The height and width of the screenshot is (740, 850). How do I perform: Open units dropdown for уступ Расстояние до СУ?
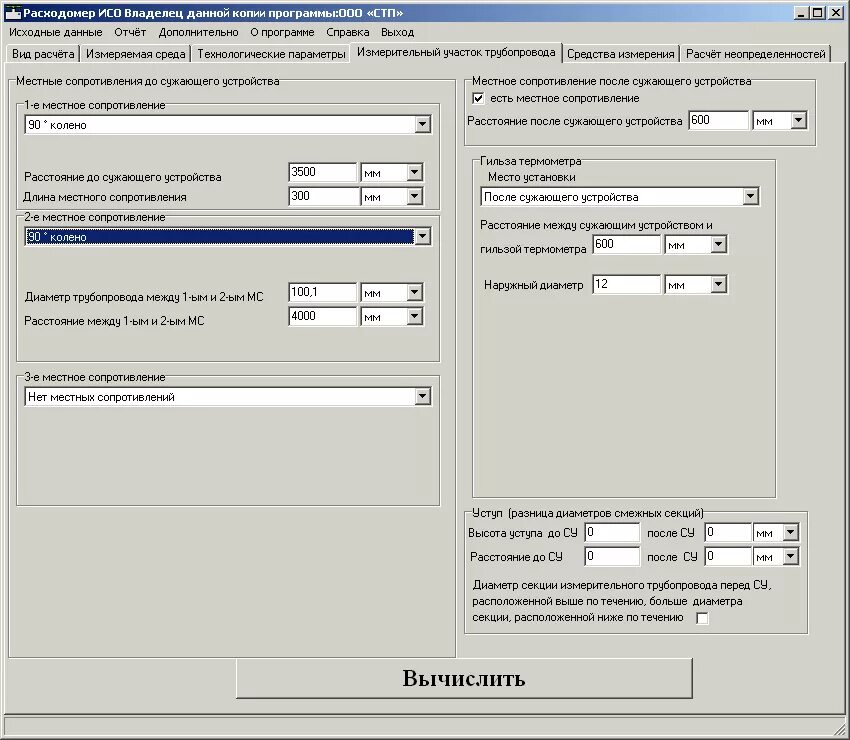tap(791, 556)
